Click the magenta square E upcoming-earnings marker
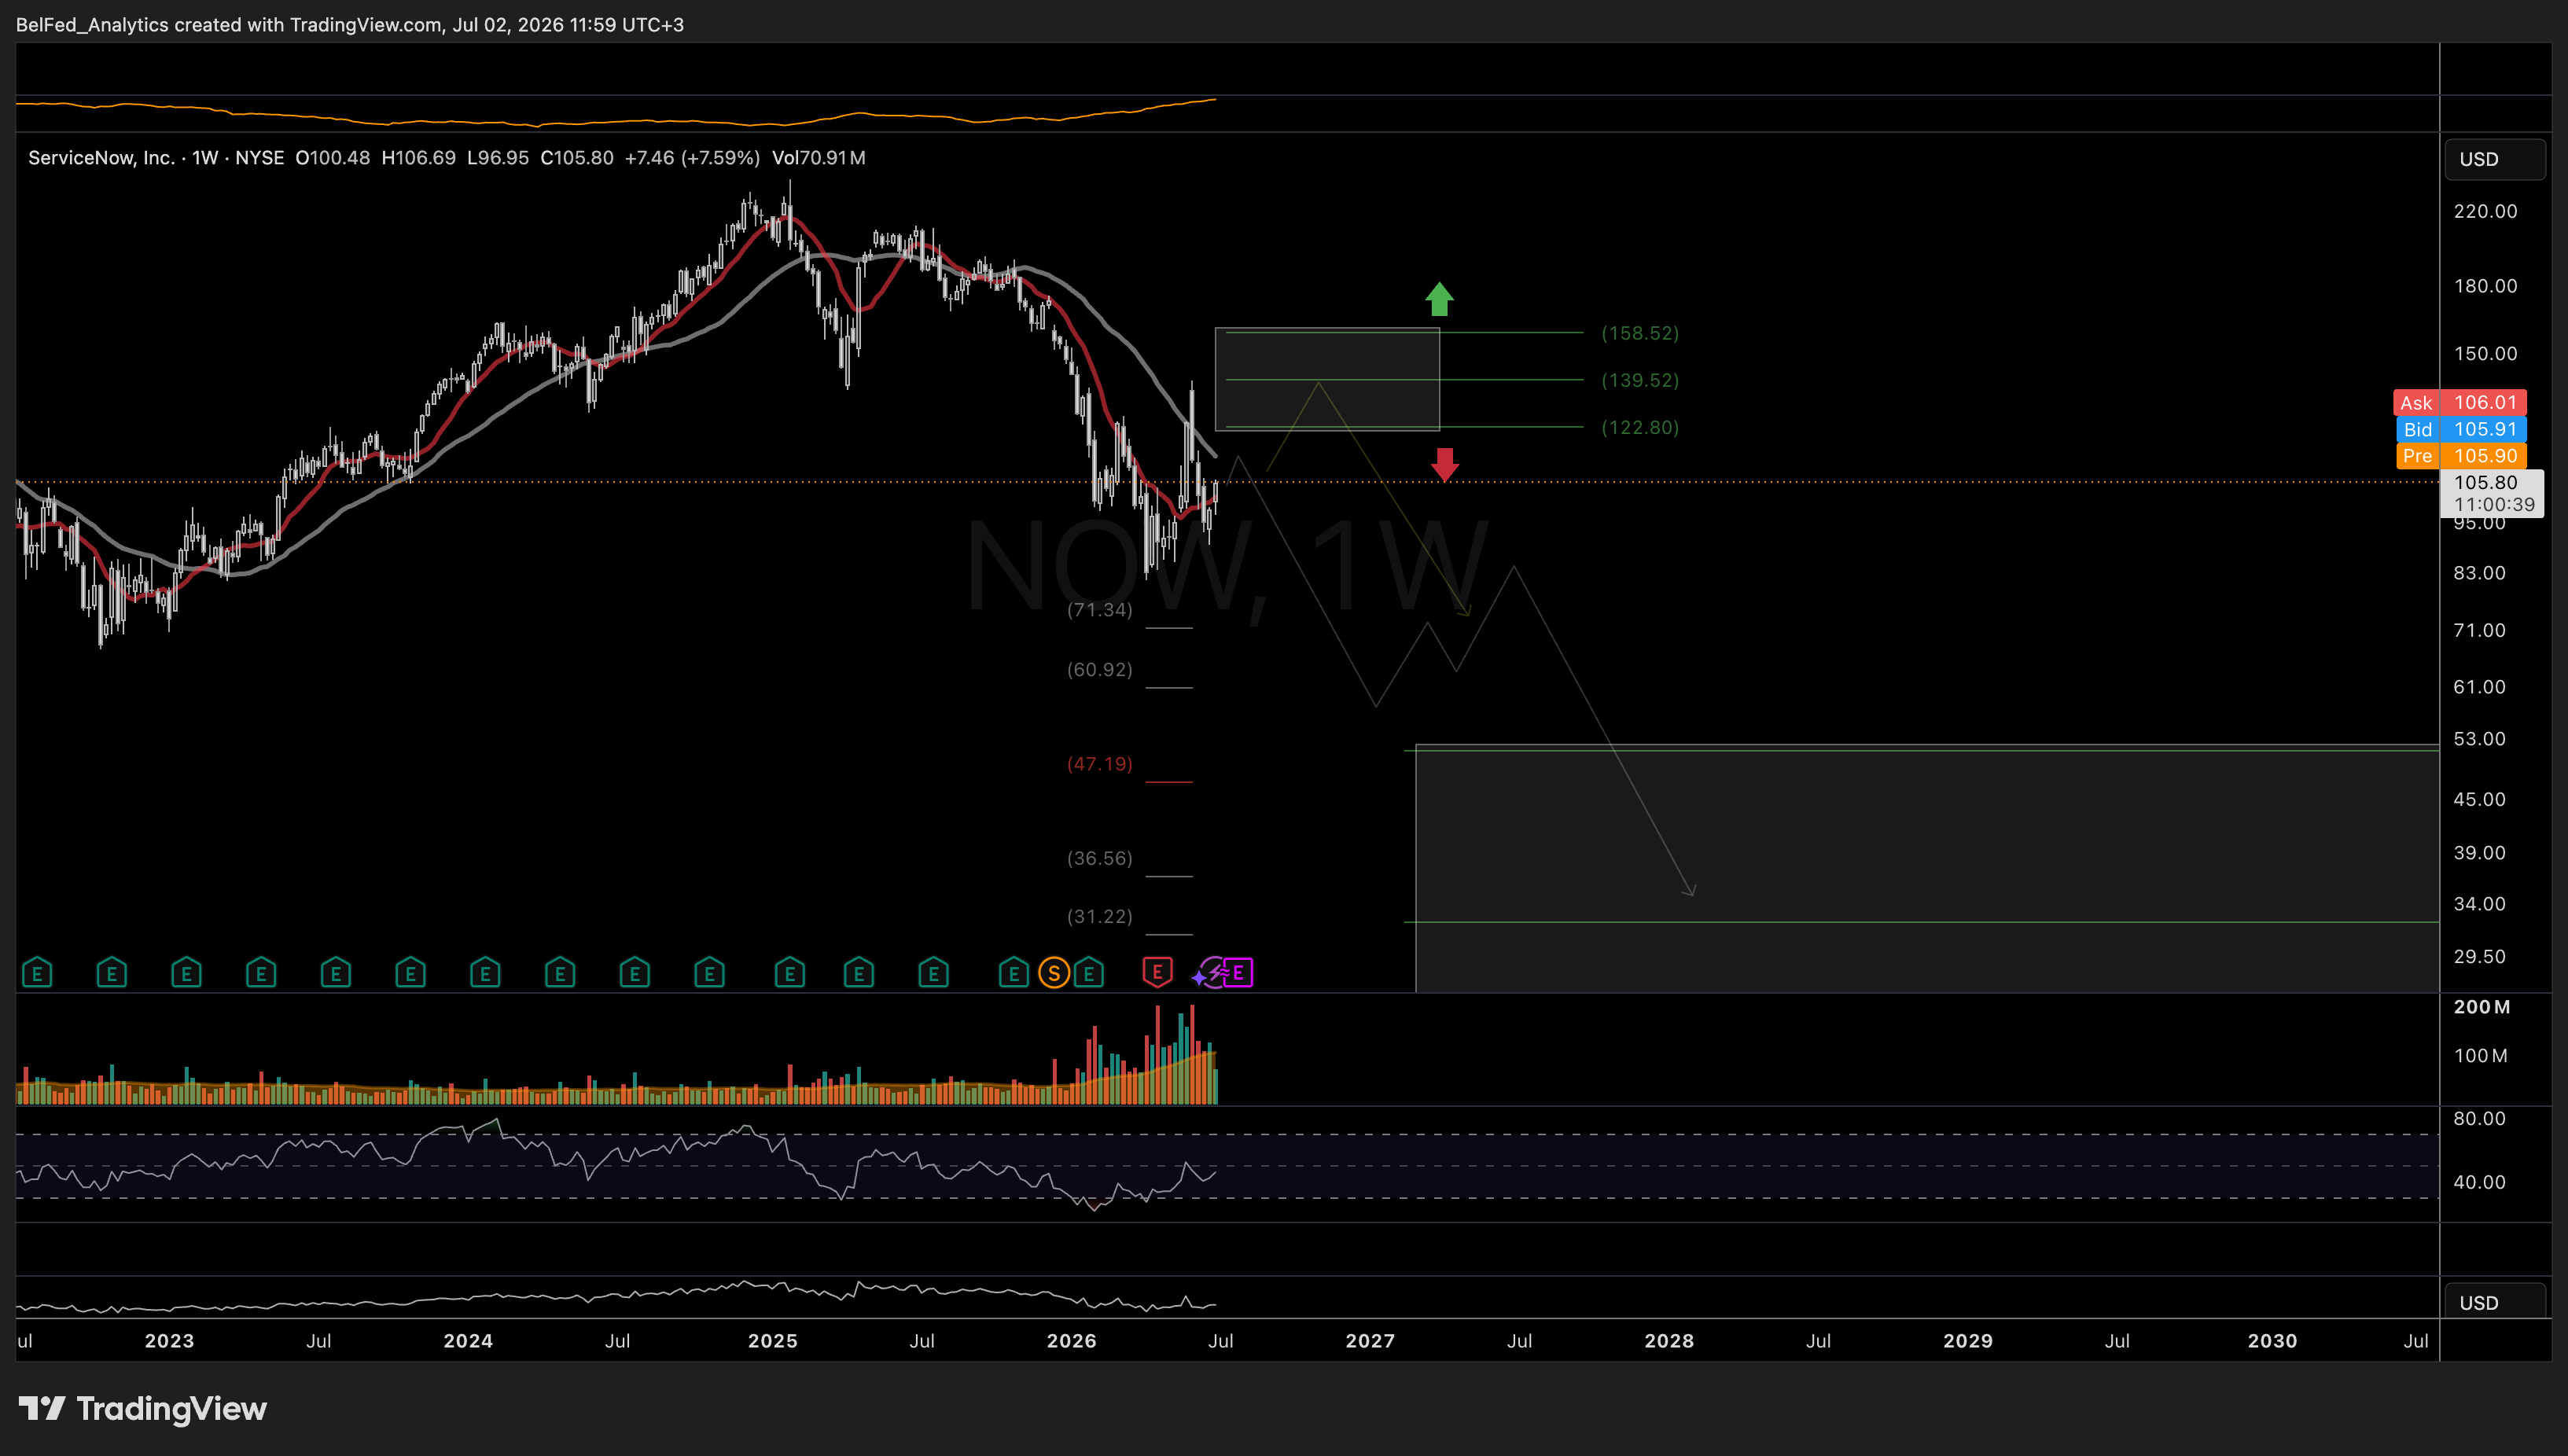This screenshot has width=2568, height=1456. coord(1238,972)
